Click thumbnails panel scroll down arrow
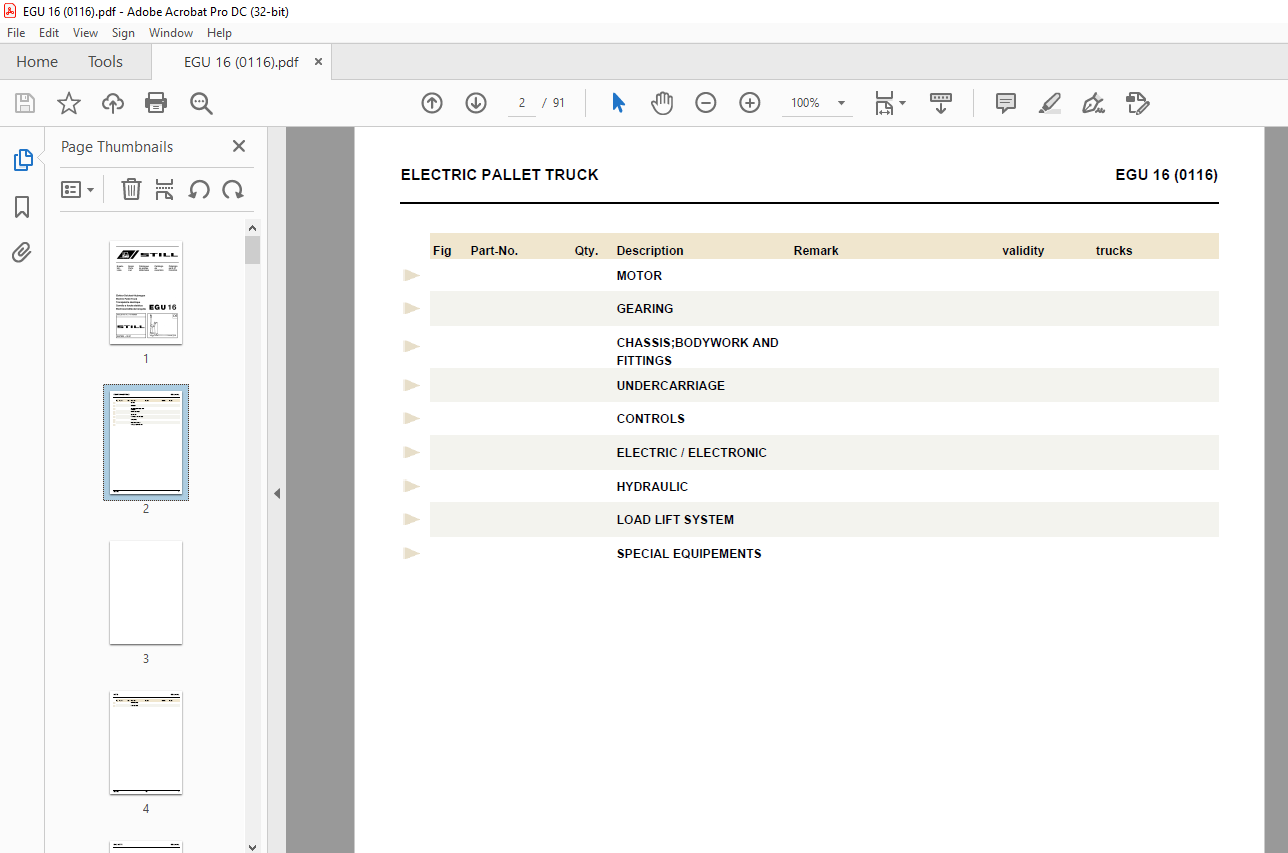Screen dimensions: 1288x853 [x=252, y=846]
